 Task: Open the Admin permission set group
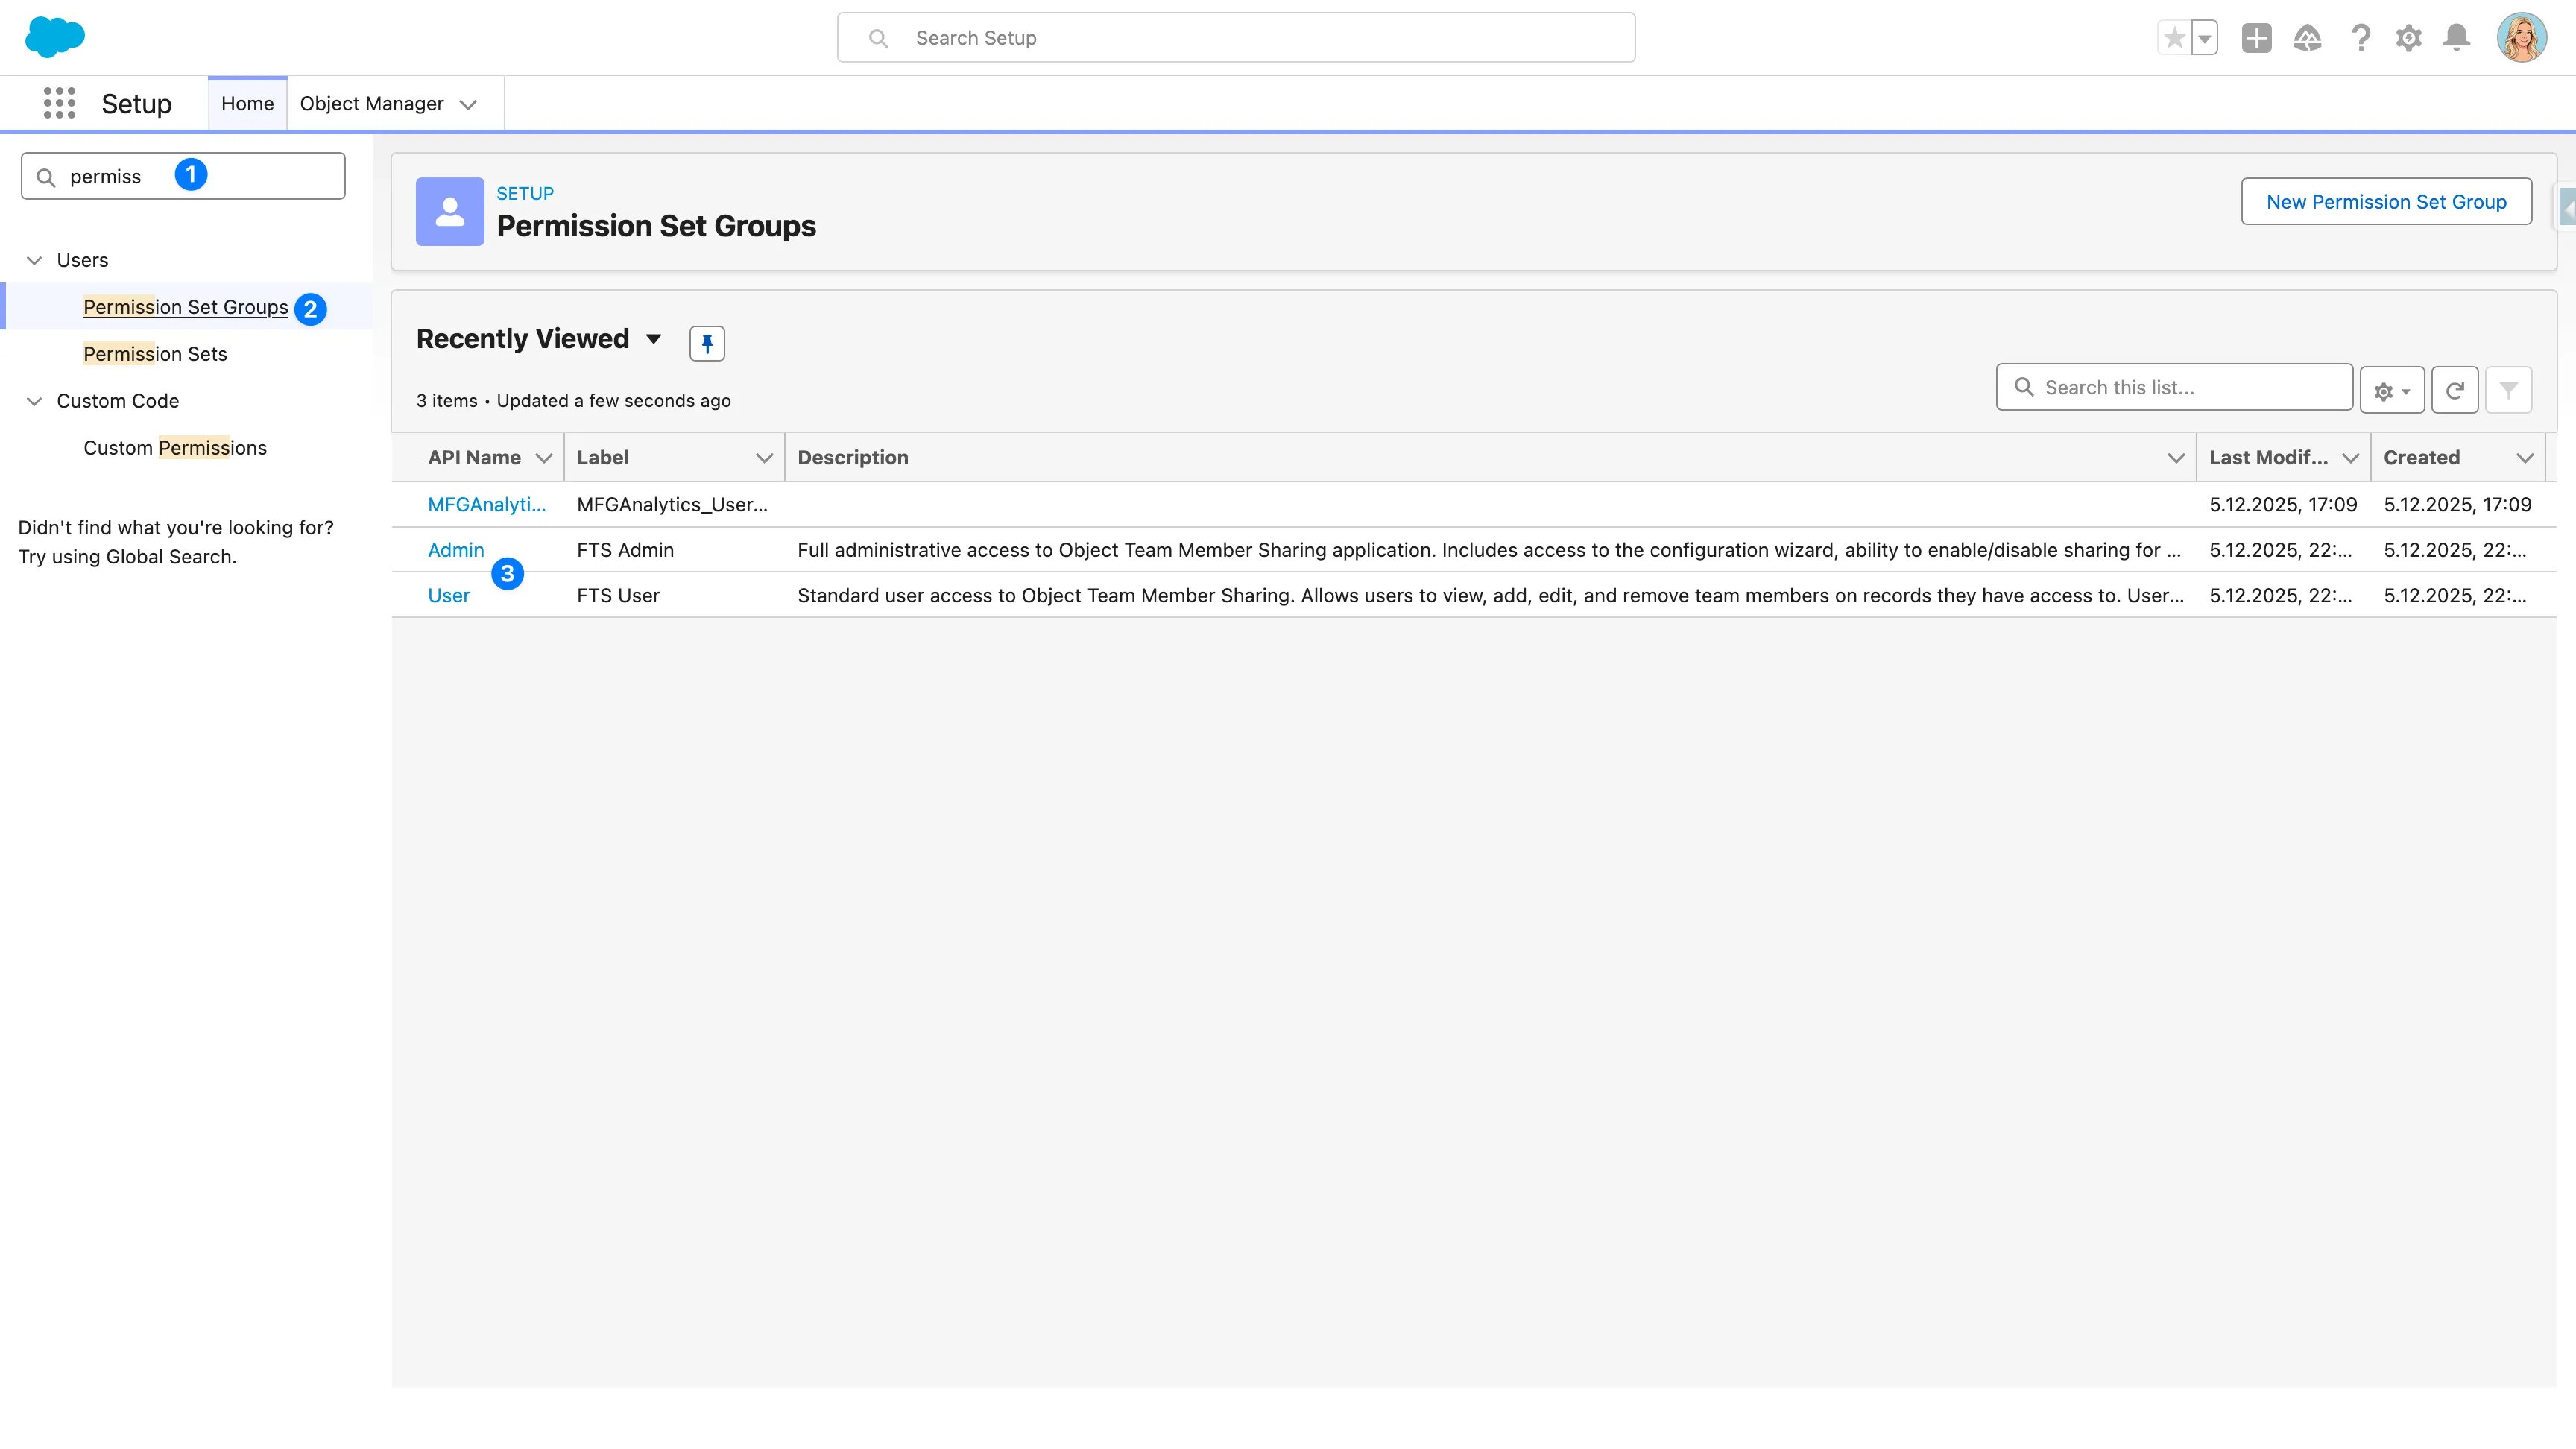[456, 550]
